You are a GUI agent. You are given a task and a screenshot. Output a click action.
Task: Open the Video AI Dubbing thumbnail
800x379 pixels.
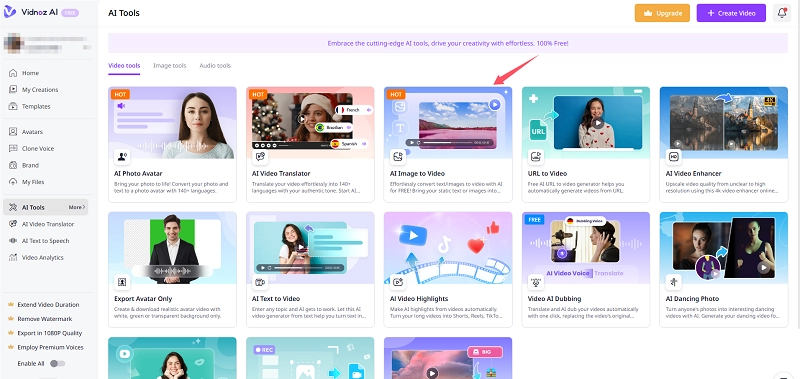(586, 248)
